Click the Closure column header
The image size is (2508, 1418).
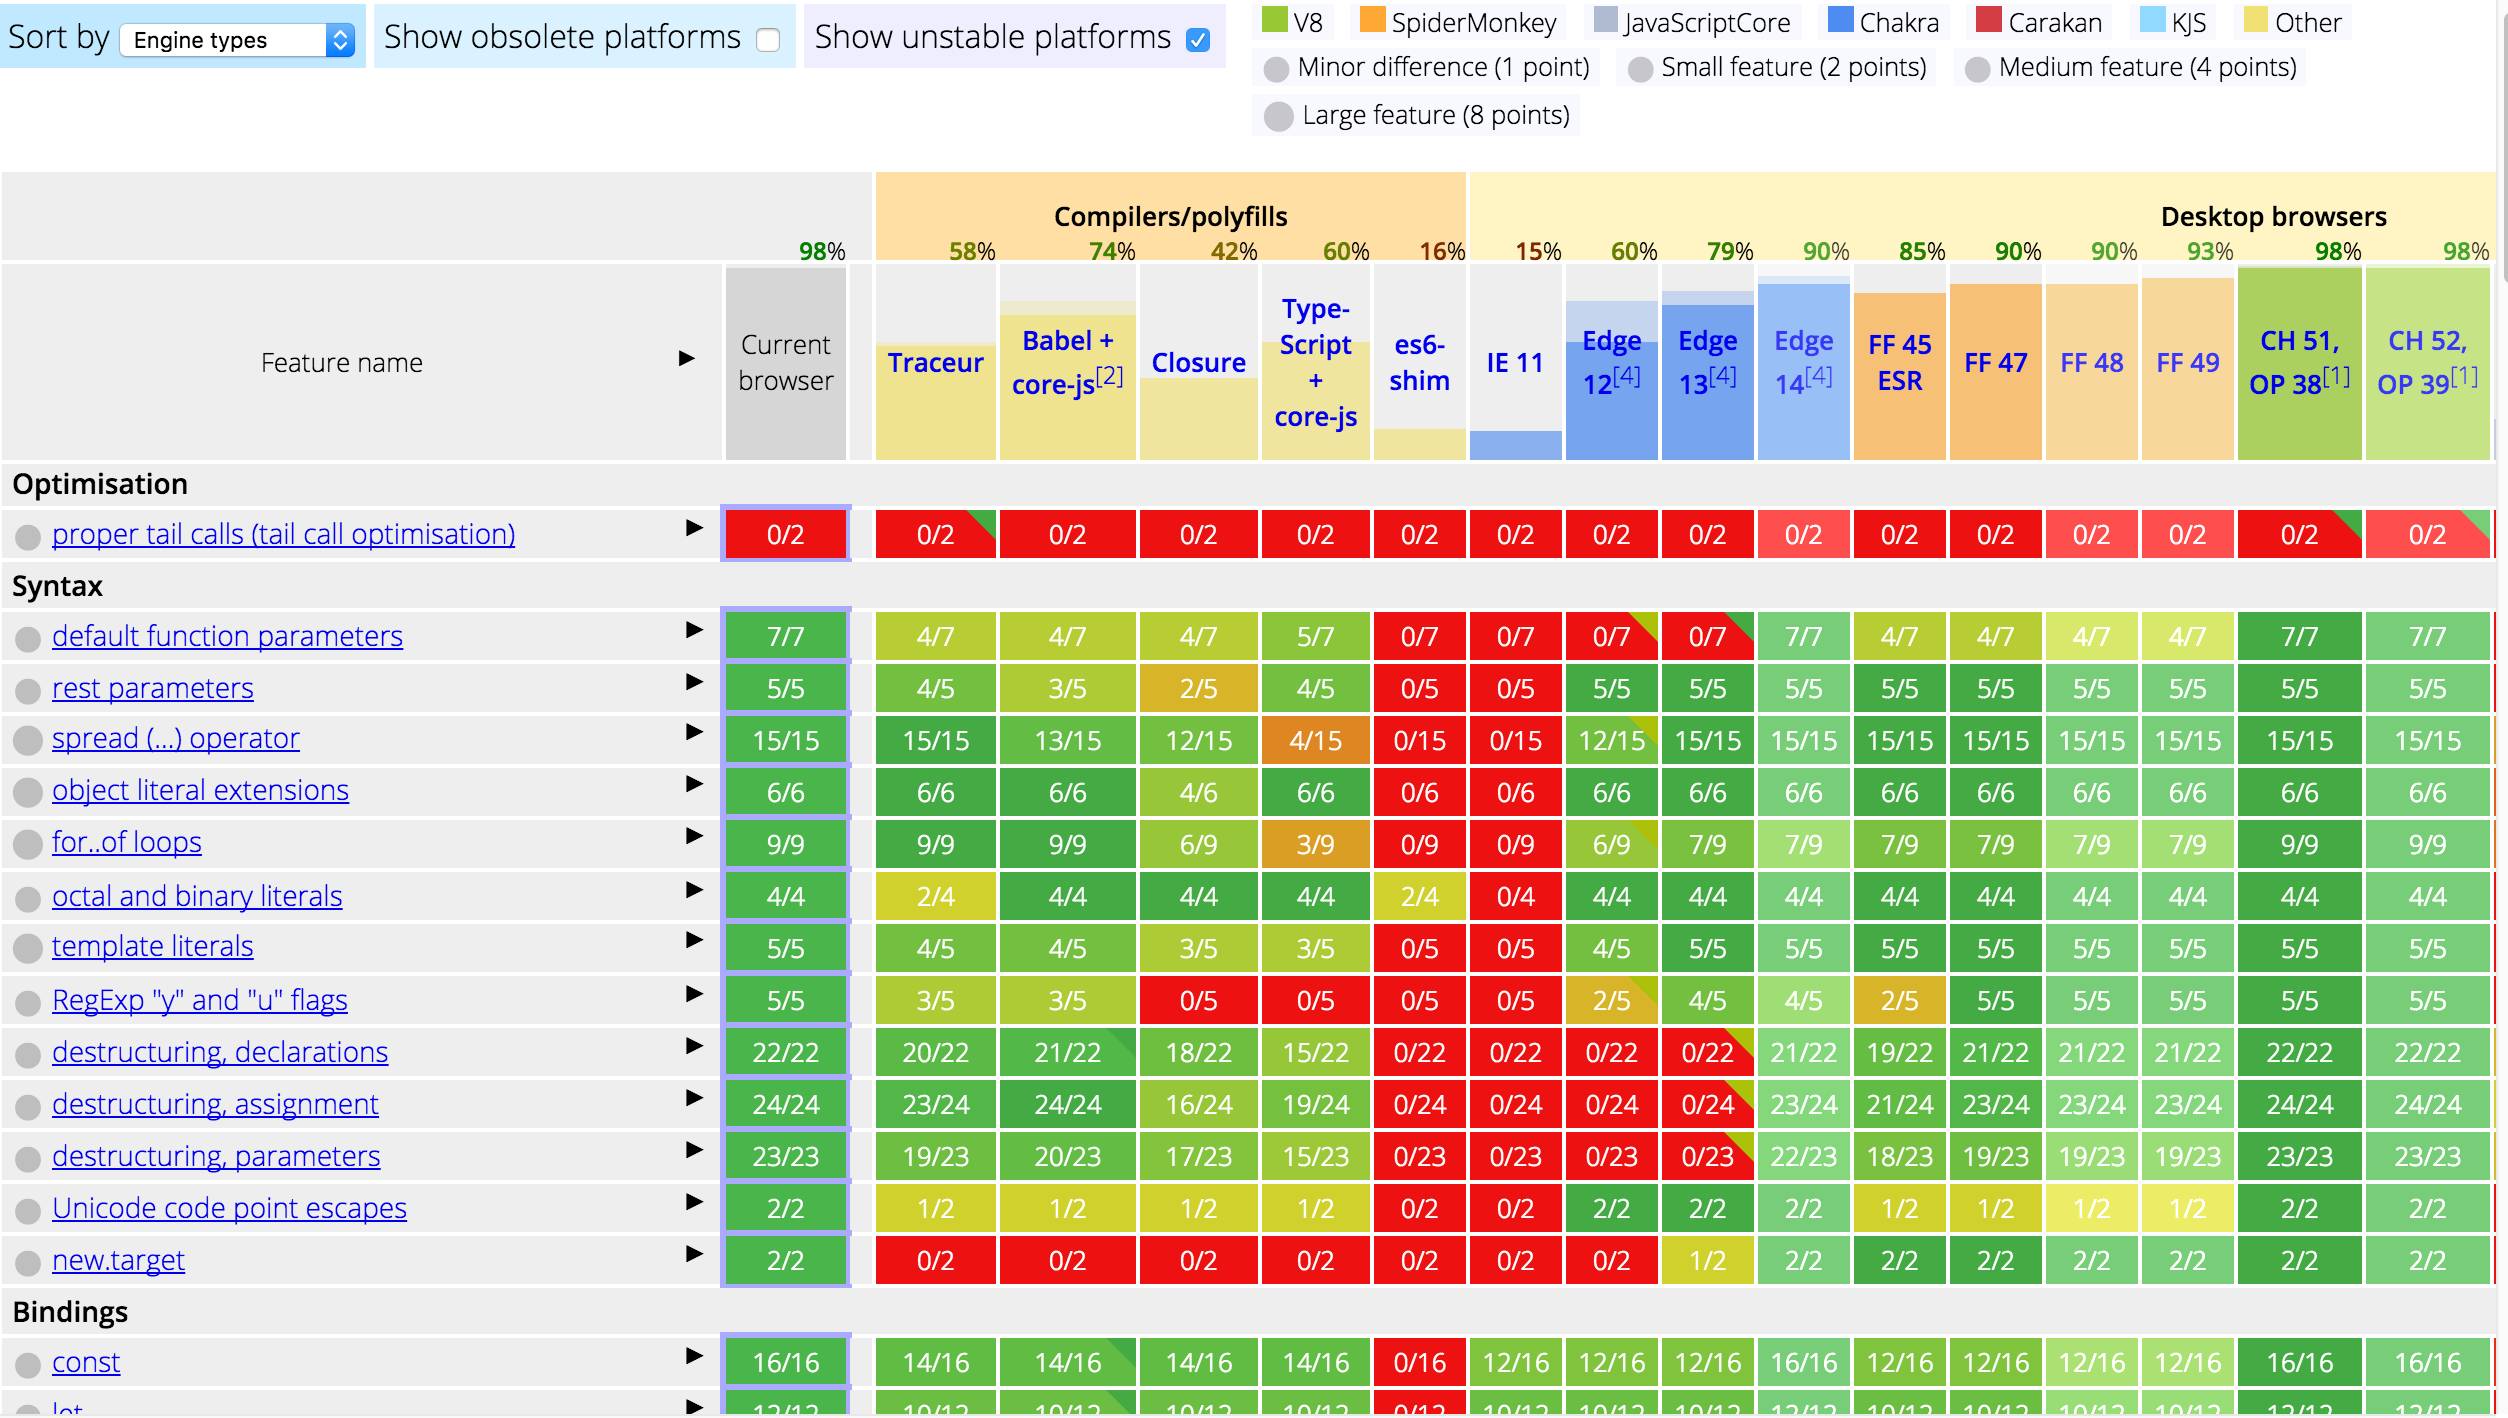pyautogui.click(x=1198, y=363)
